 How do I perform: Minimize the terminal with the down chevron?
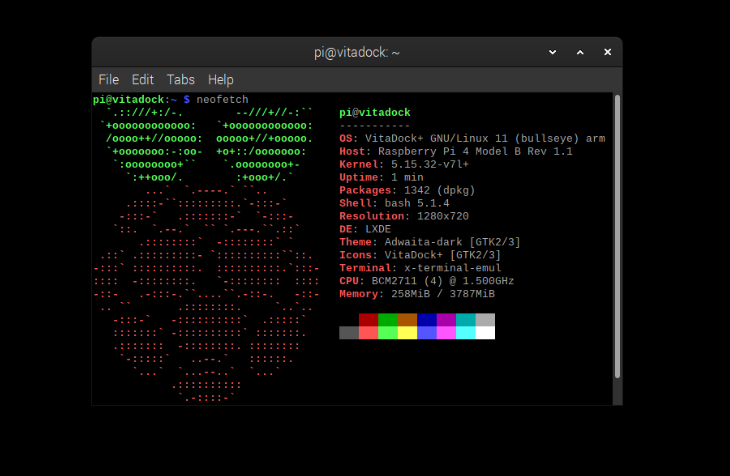click(x=553, y=52)
